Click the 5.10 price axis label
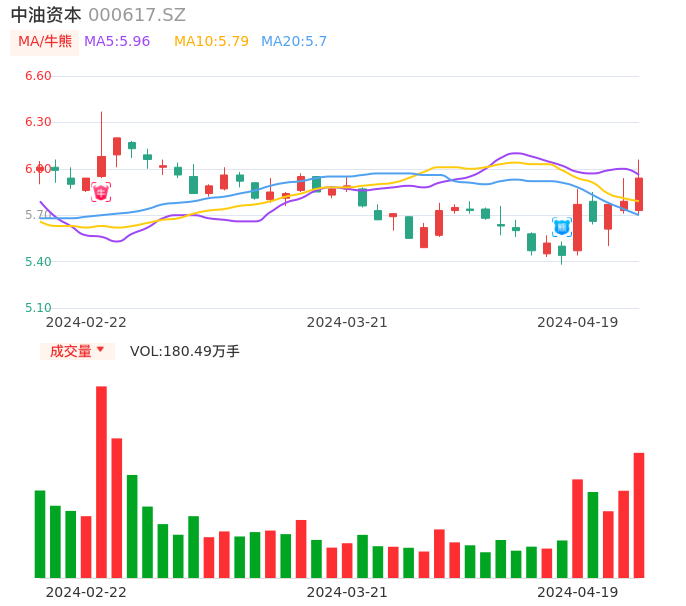Viewport: 686px width, 606px height. click(37, 308)
